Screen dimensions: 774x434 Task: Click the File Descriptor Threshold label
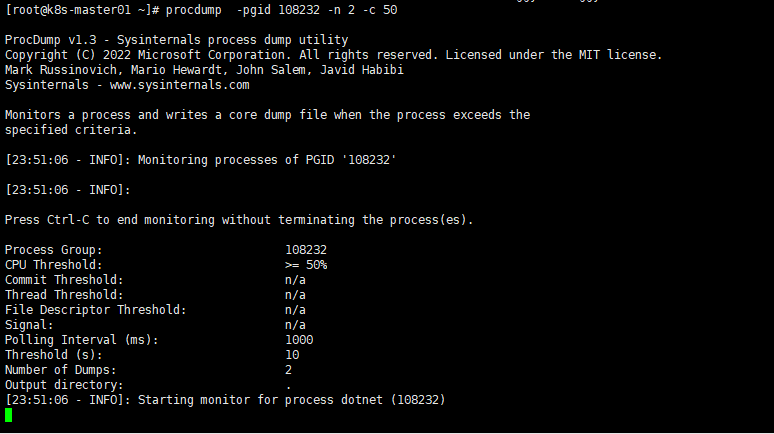pyautogui.click(x=96, y=310)
